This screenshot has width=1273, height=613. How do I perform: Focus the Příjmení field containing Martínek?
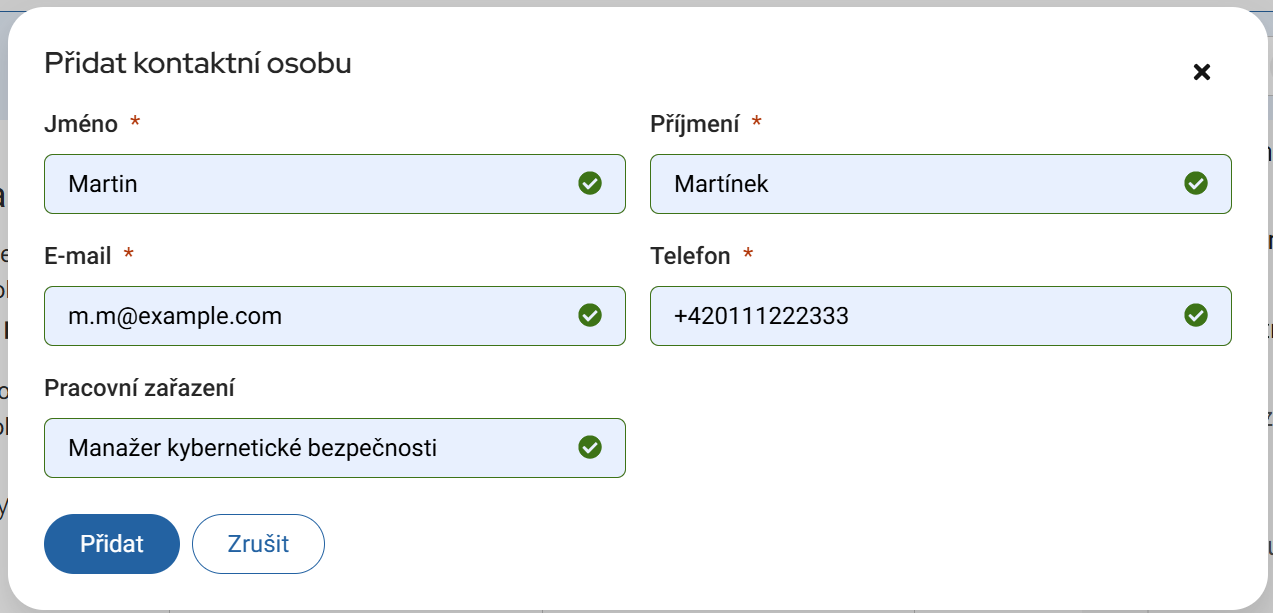coord(900,184)
